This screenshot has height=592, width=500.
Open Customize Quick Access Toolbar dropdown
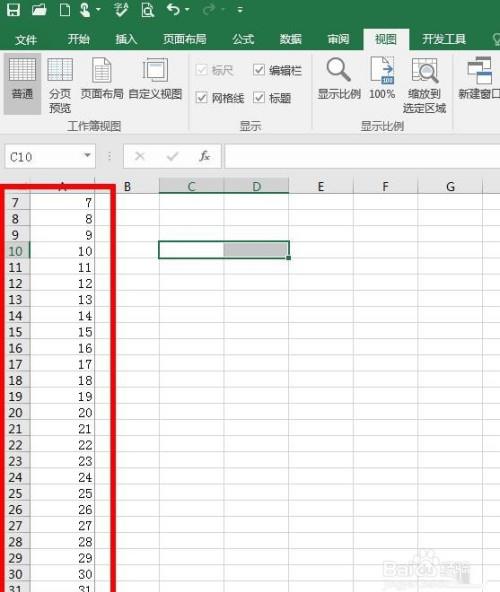pyautogui.click(x=239, y=10)
